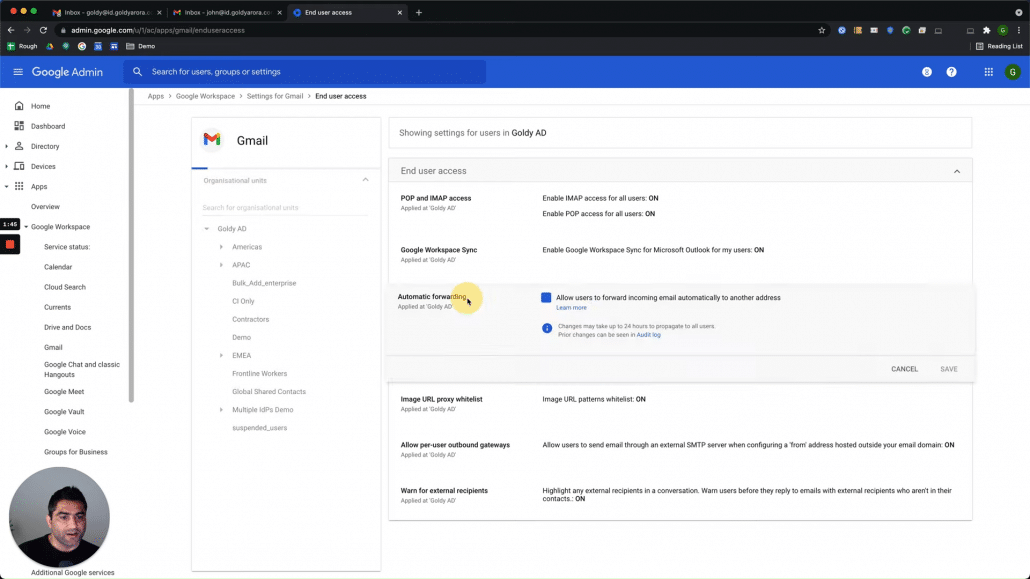Expand the Americas org unit

(221, 247)
